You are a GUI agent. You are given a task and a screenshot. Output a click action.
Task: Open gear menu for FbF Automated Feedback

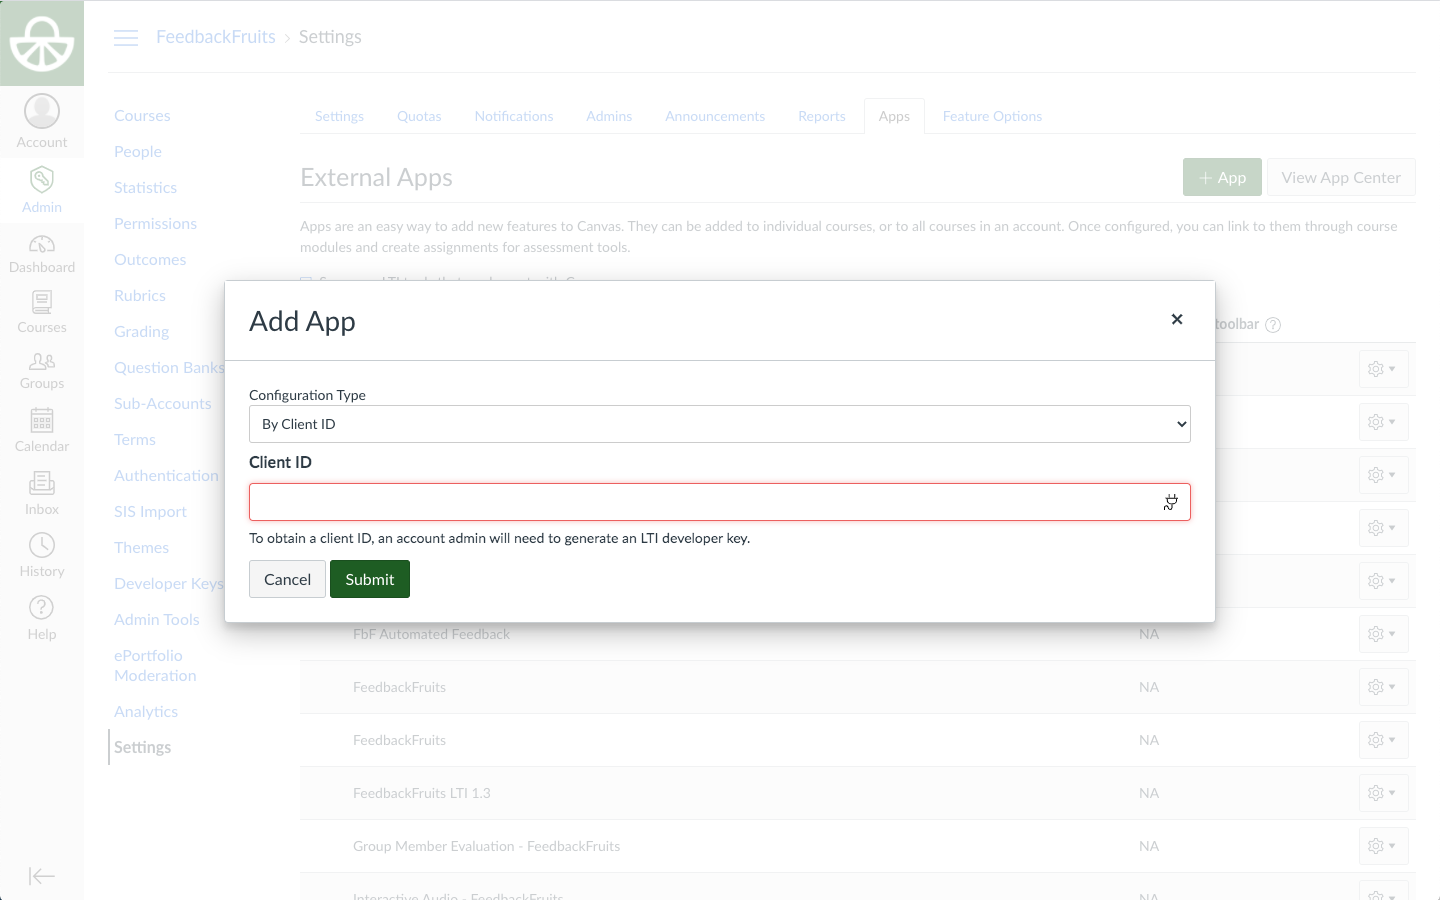(x=1383, y=634)
